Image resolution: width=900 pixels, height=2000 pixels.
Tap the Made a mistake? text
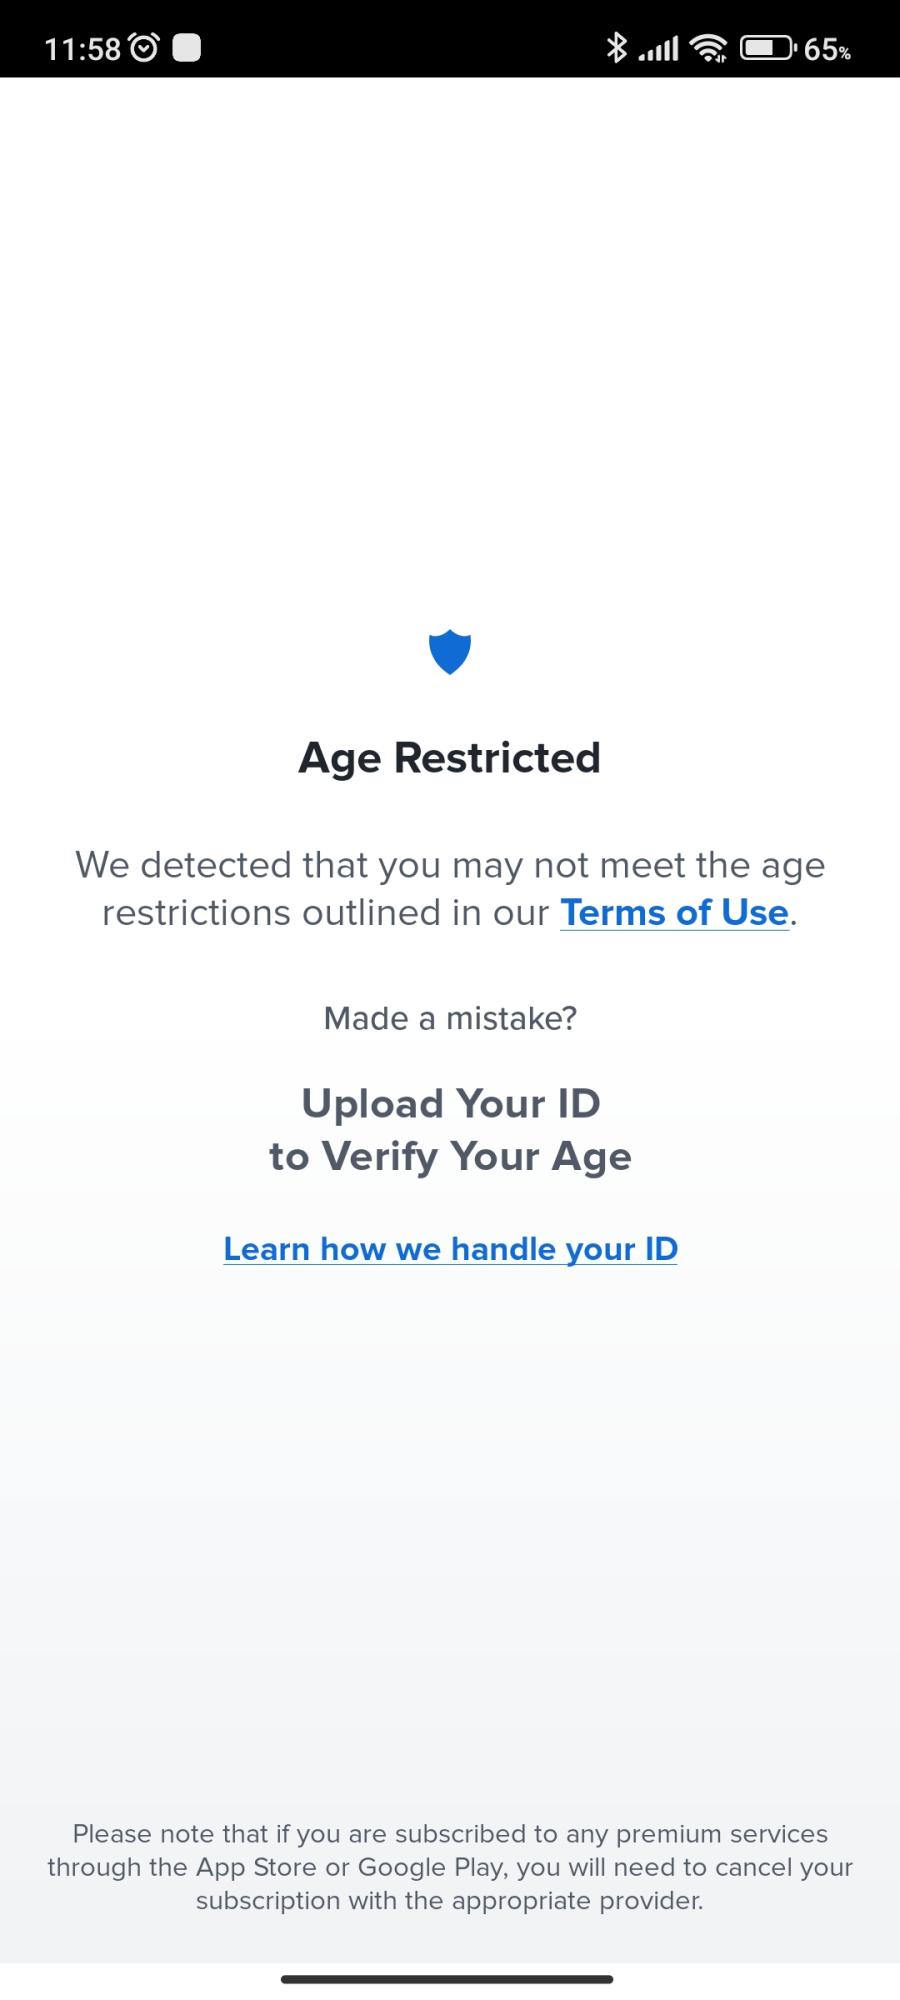tap(450, 1018)
